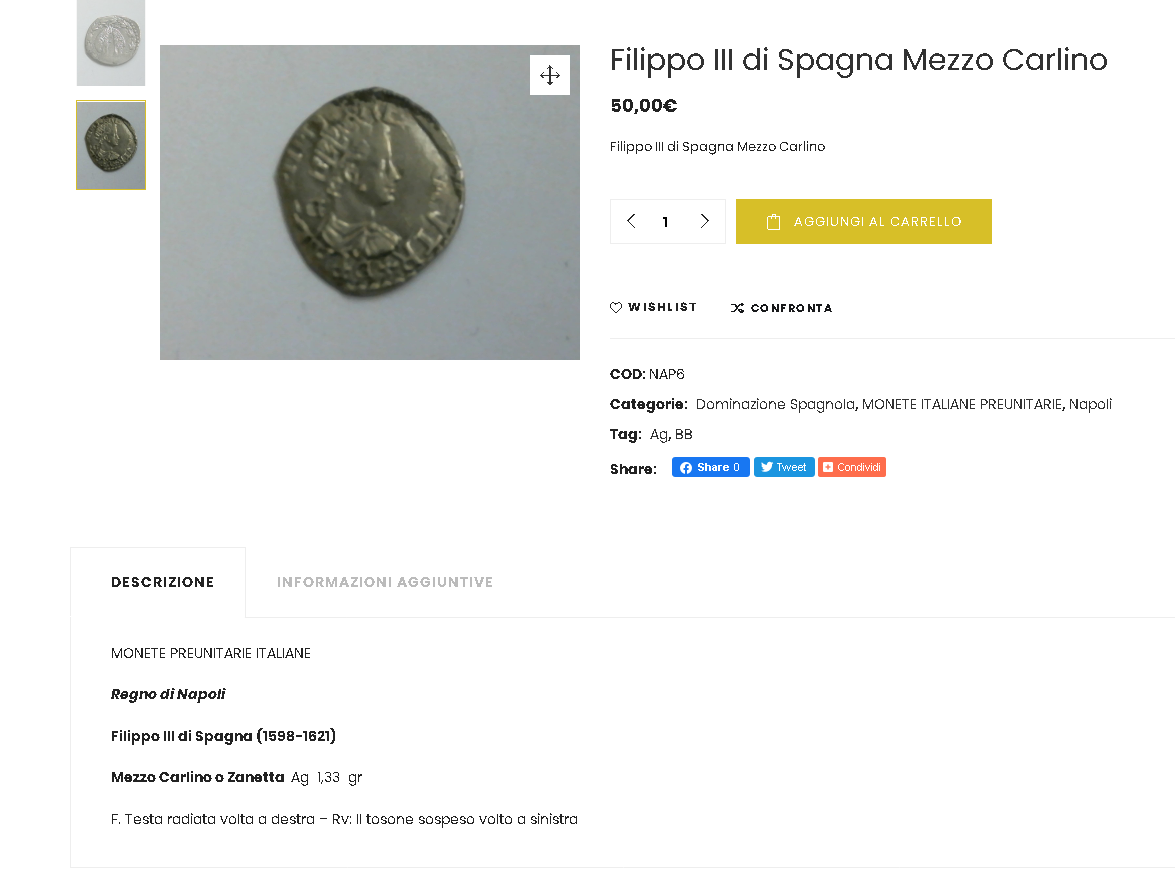This screenshot has width=1175, height=876.
Task: Share on Facebook button
Action: coord(710,467)
